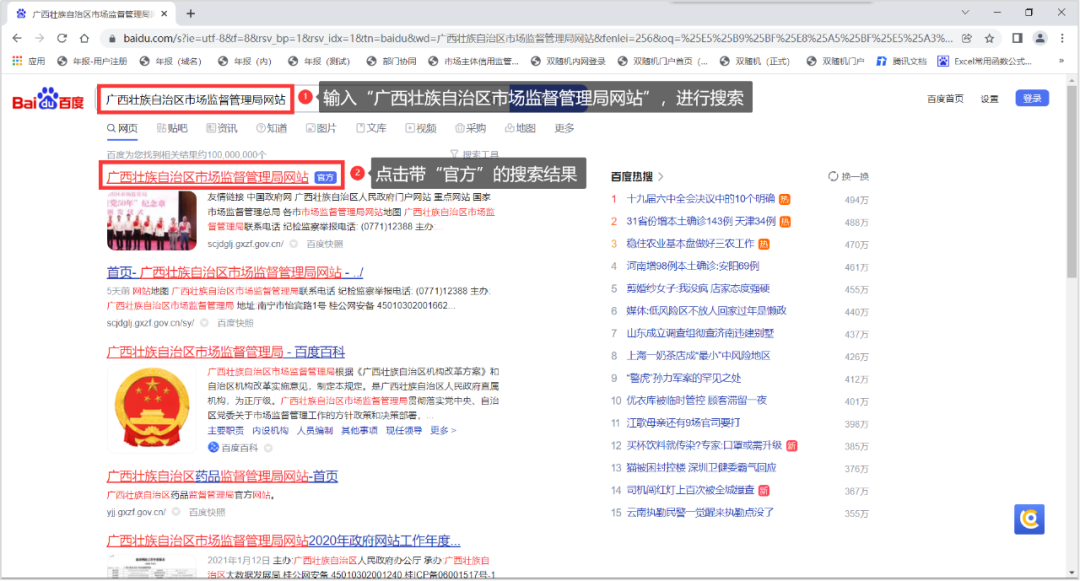Open the 人员编制 sub-link
Viewport: 1080px width, 581px height.
click(315, 430)
